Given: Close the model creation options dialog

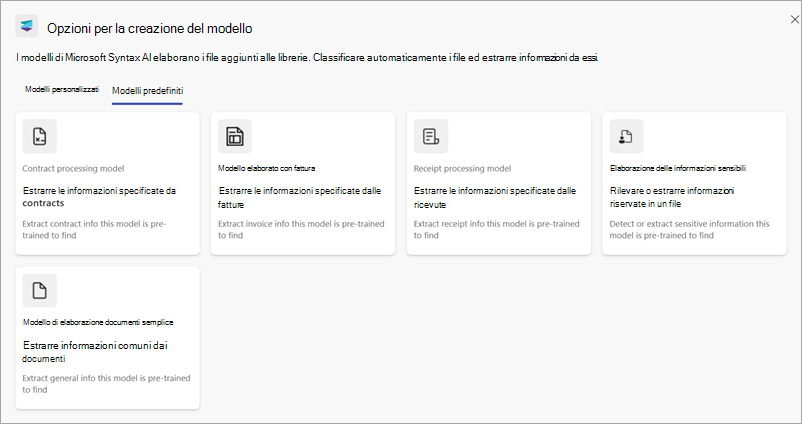Looking at the screenshot, I should [x=794, y=19].
